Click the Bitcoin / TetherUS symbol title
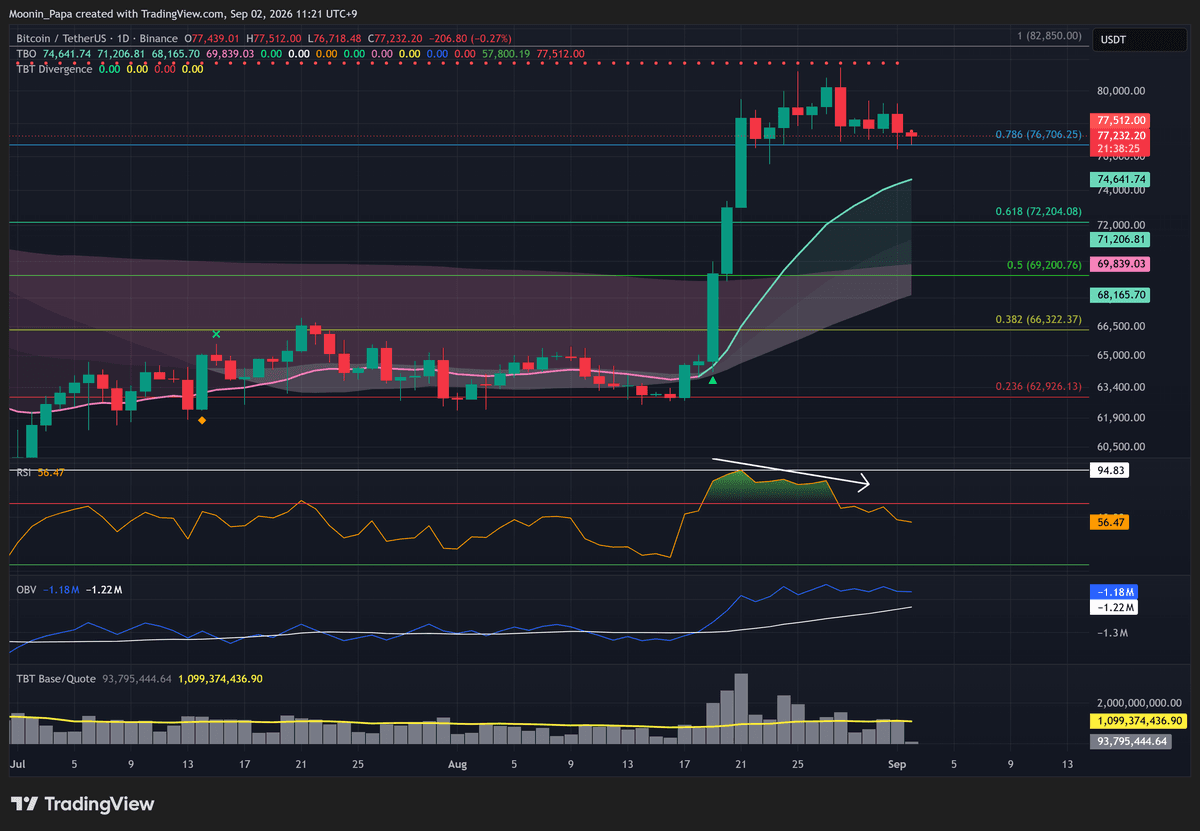The width and height of the screenshot is (1200, 831). coord(64,38)
